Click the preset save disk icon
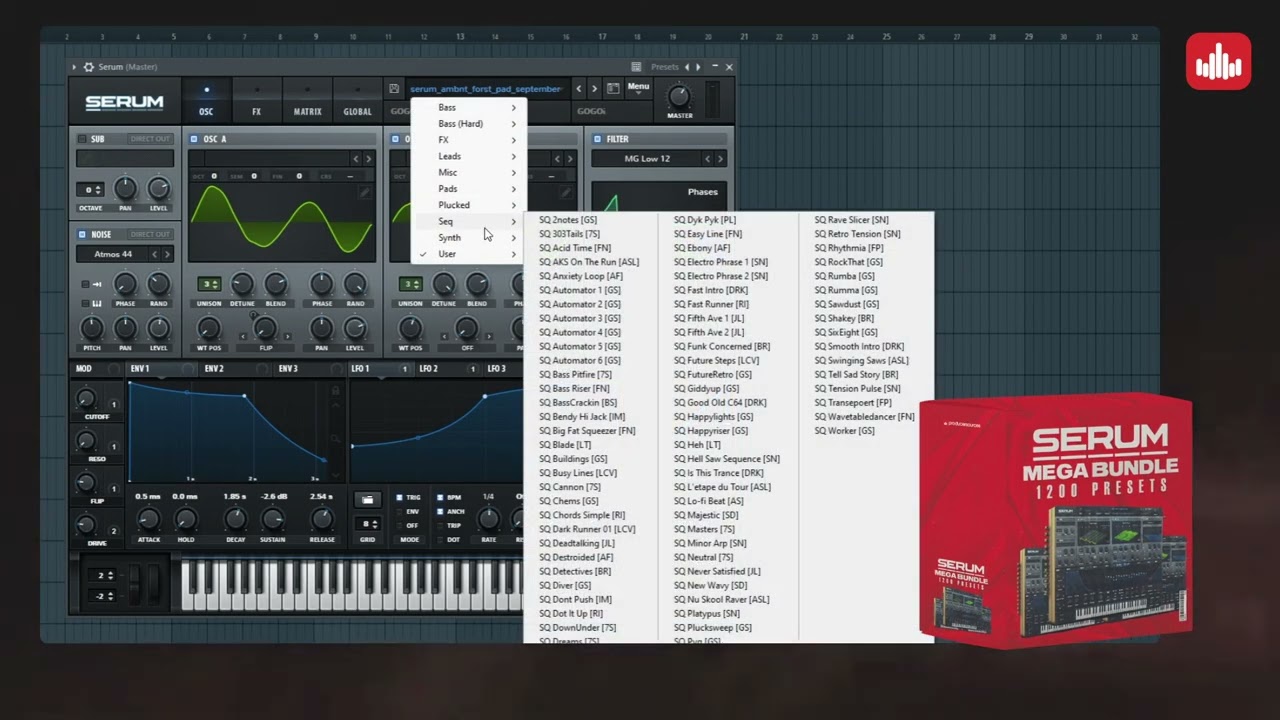This screenshot has height=720, width=1280. tap(394, 89)
